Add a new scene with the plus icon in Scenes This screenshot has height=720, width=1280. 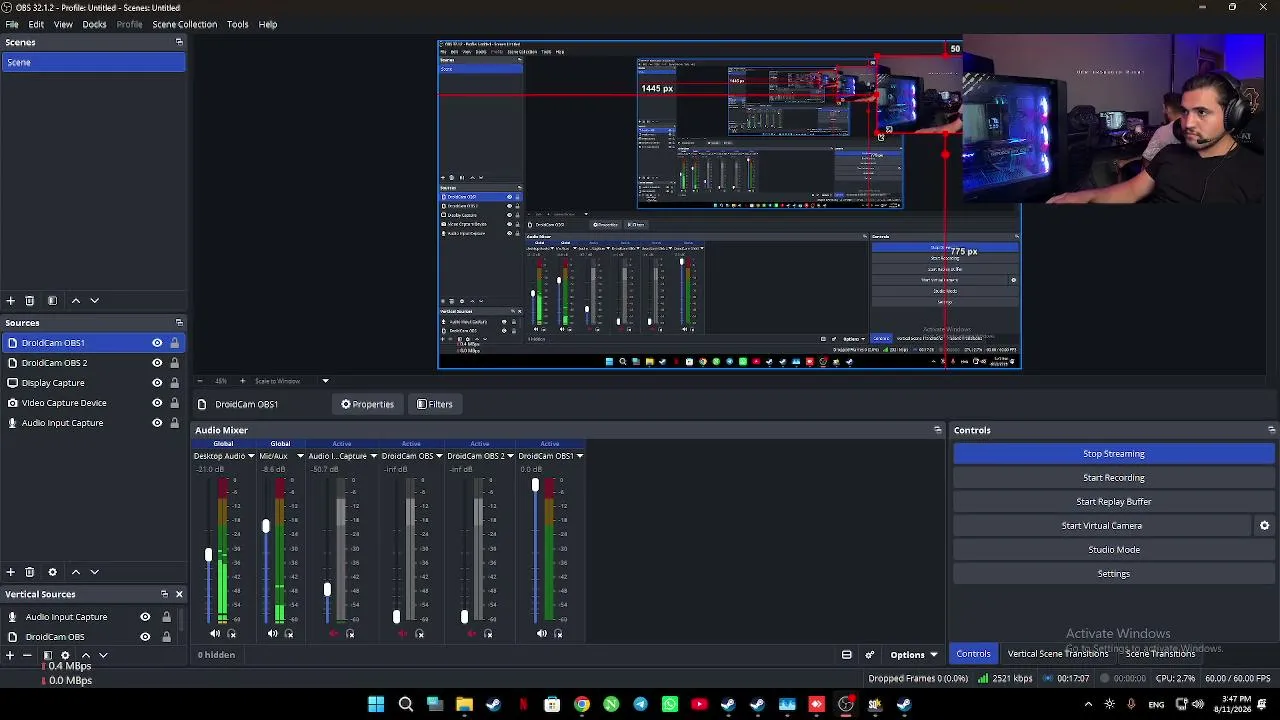[x=10, y=300]
